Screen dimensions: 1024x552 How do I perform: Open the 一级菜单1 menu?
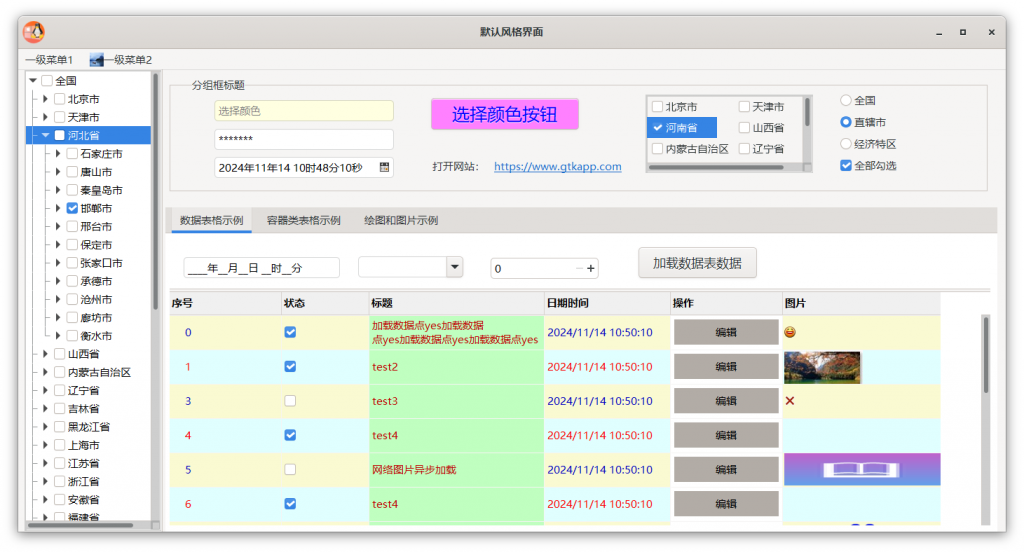click(x=48, y=60)
